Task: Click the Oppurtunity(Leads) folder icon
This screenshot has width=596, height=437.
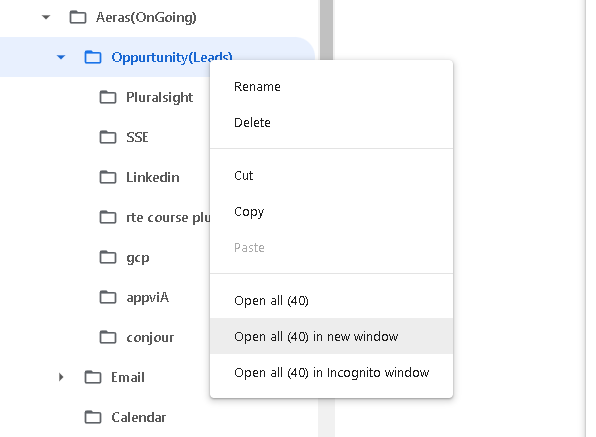Action: pos(93,57)
